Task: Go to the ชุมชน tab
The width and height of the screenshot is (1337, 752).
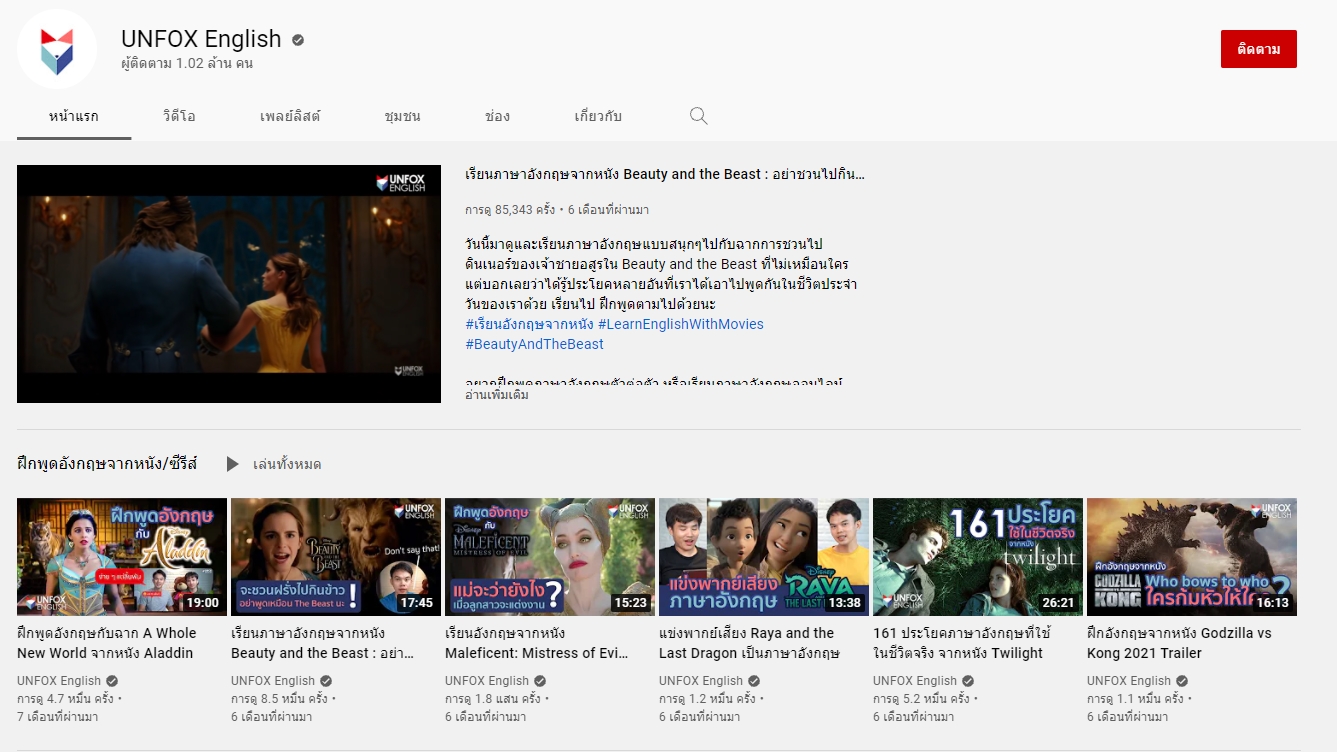Action: coord(402,116)
